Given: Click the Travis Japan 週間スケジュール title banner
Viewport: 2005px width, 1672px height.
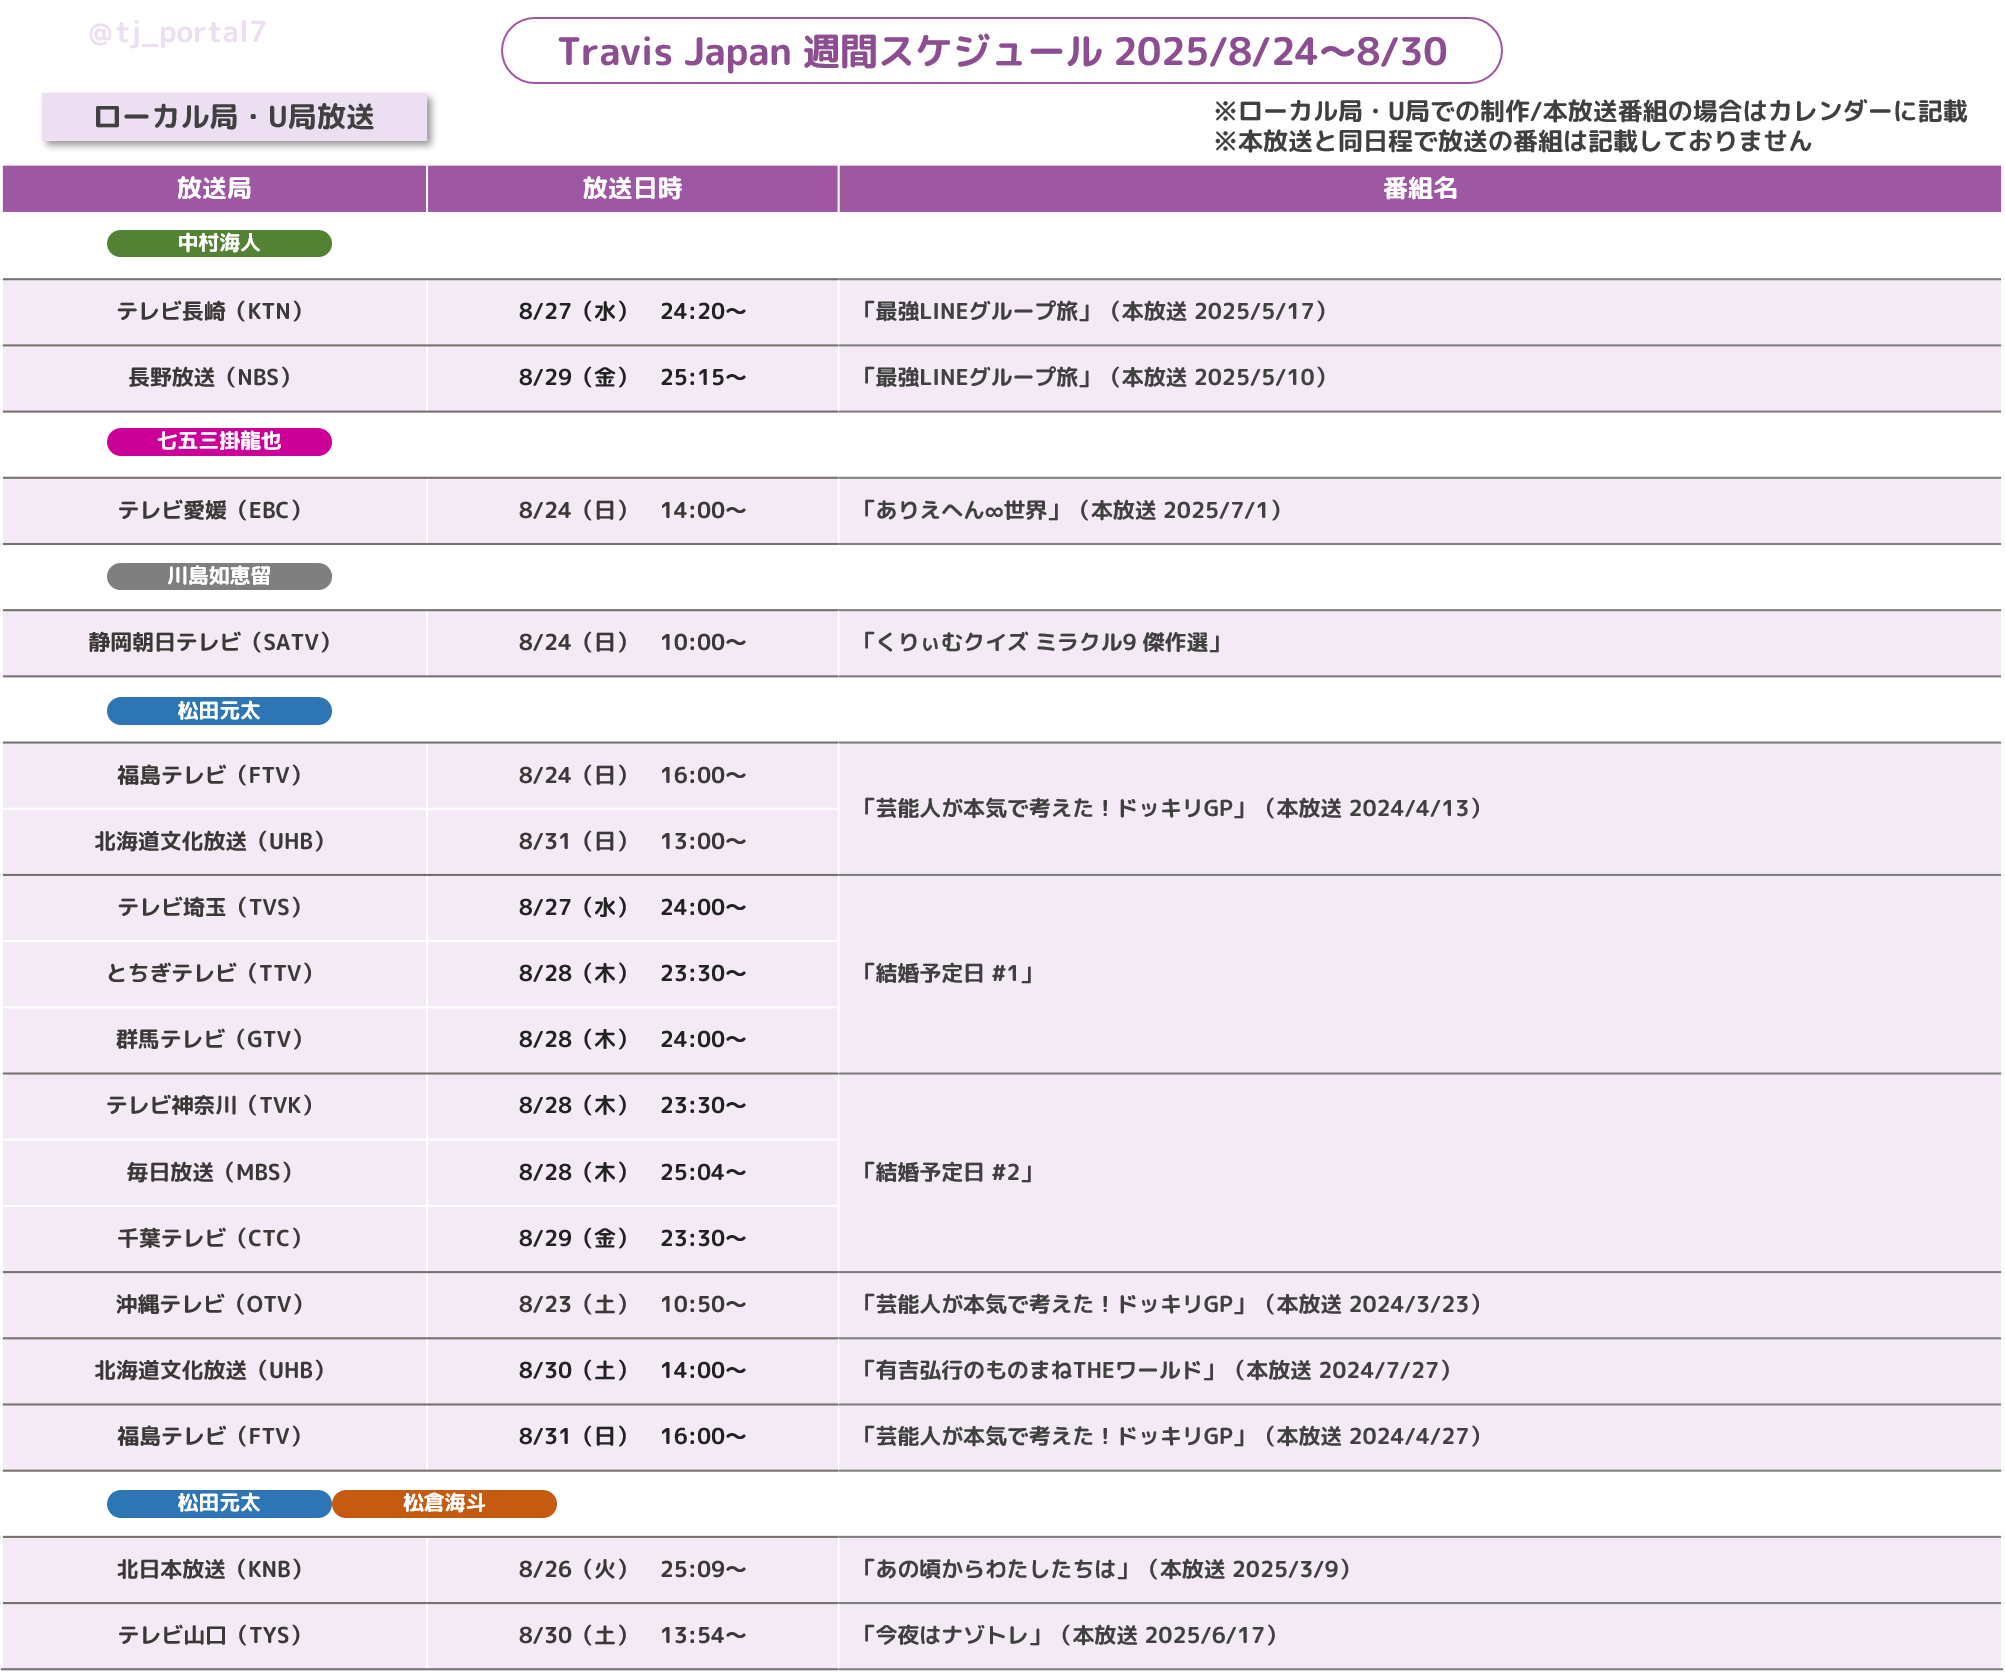Looking at the screenshot, I should (x=1001, y=51).
